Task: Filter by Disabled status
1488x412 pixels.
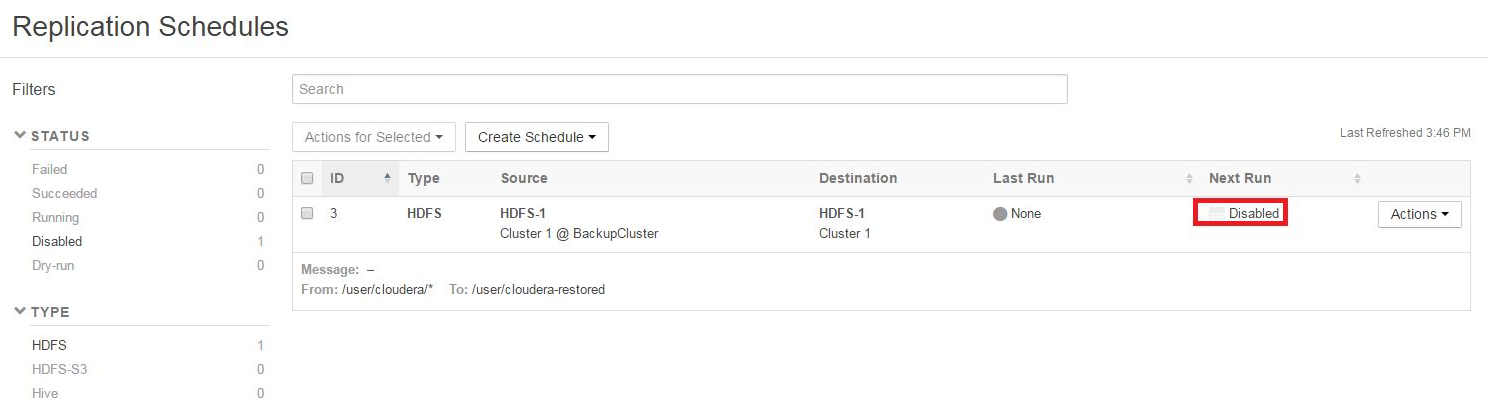Action: [57, 241]
